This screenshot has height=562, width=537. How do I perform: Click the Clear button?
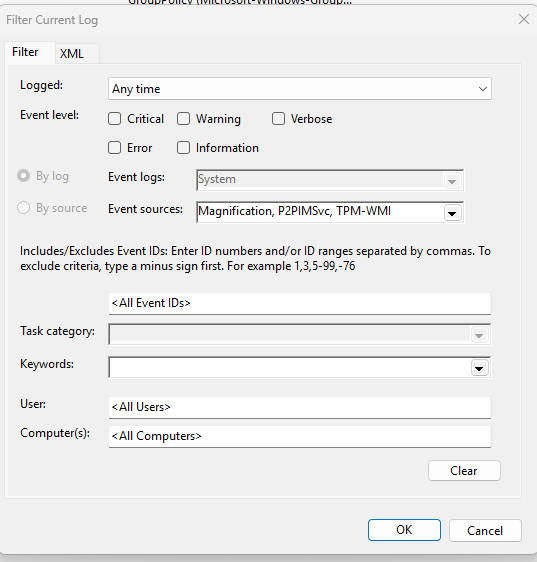464,471
